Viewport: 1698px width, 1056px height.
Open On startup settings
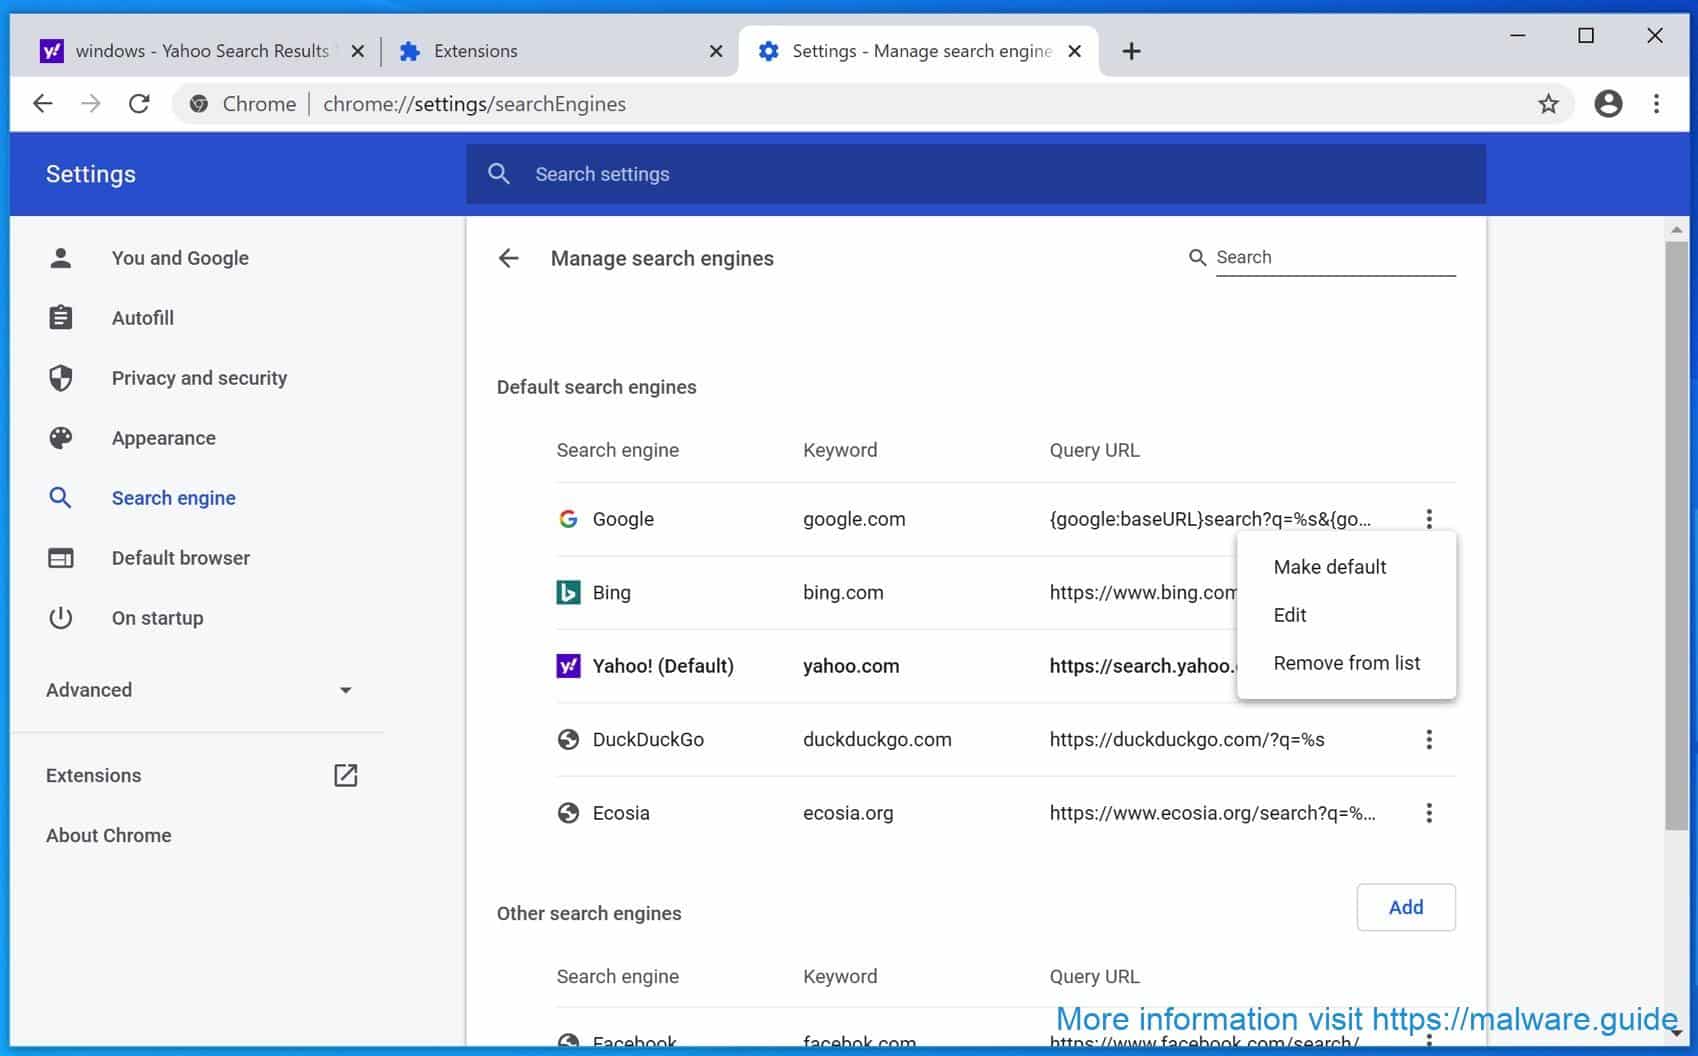point(158,618)
